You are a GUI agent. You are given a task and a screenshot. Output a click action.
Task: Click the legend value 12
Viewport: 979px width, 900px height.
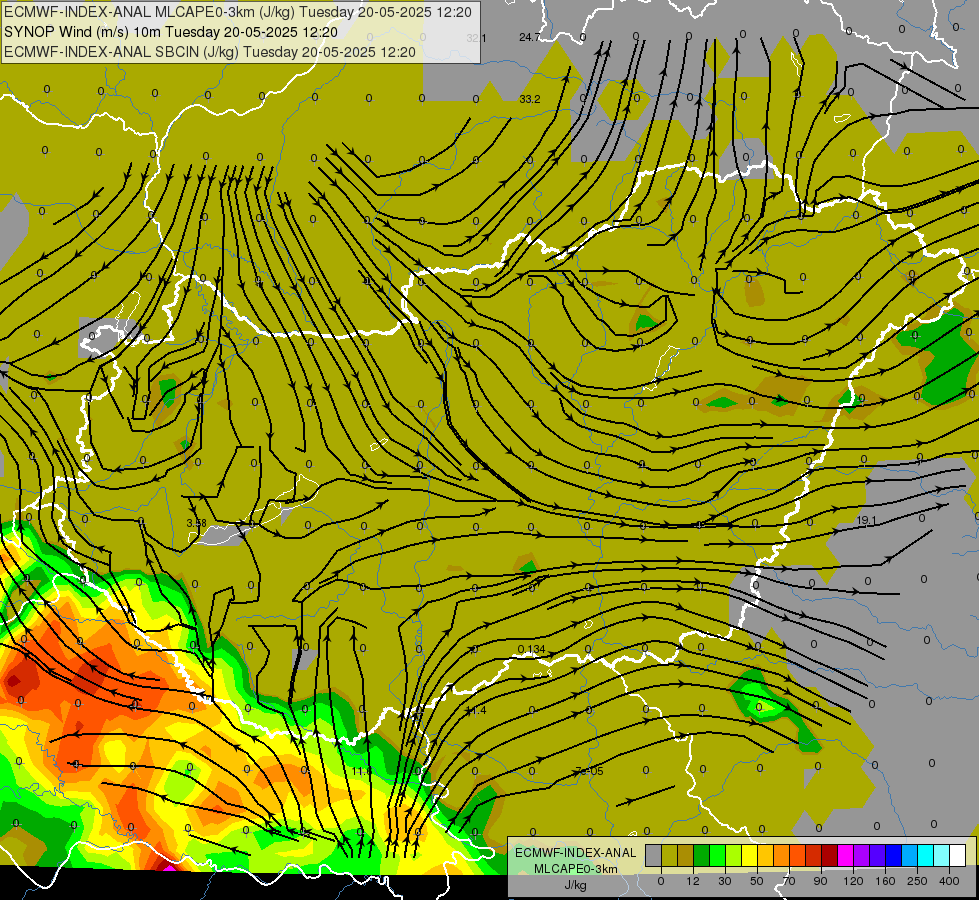[x=693, y=881]
